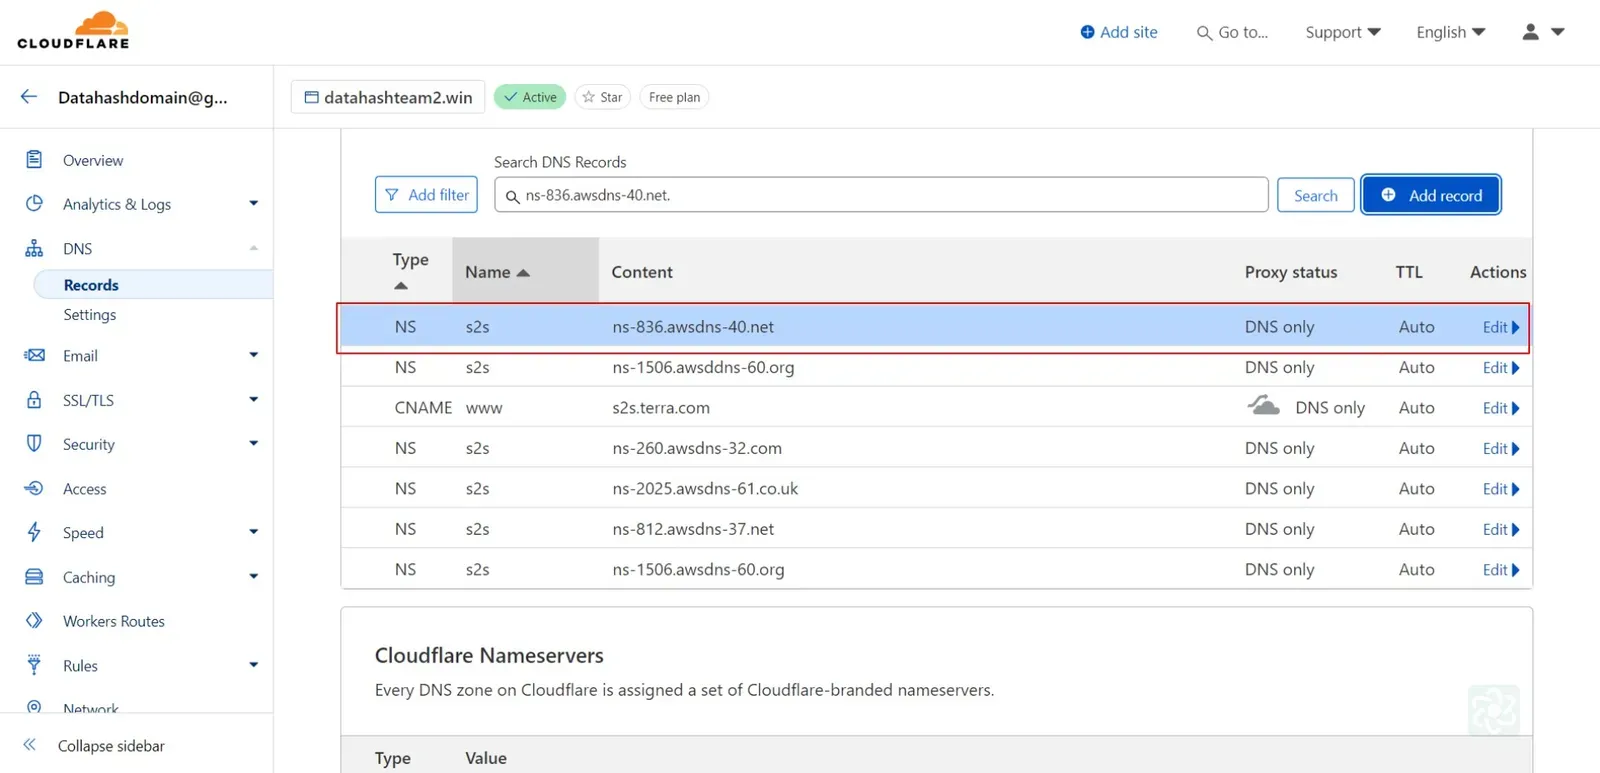Click the SSL/TLS padlock icon
Screen dimensions: 1600x773
[34, 400]
